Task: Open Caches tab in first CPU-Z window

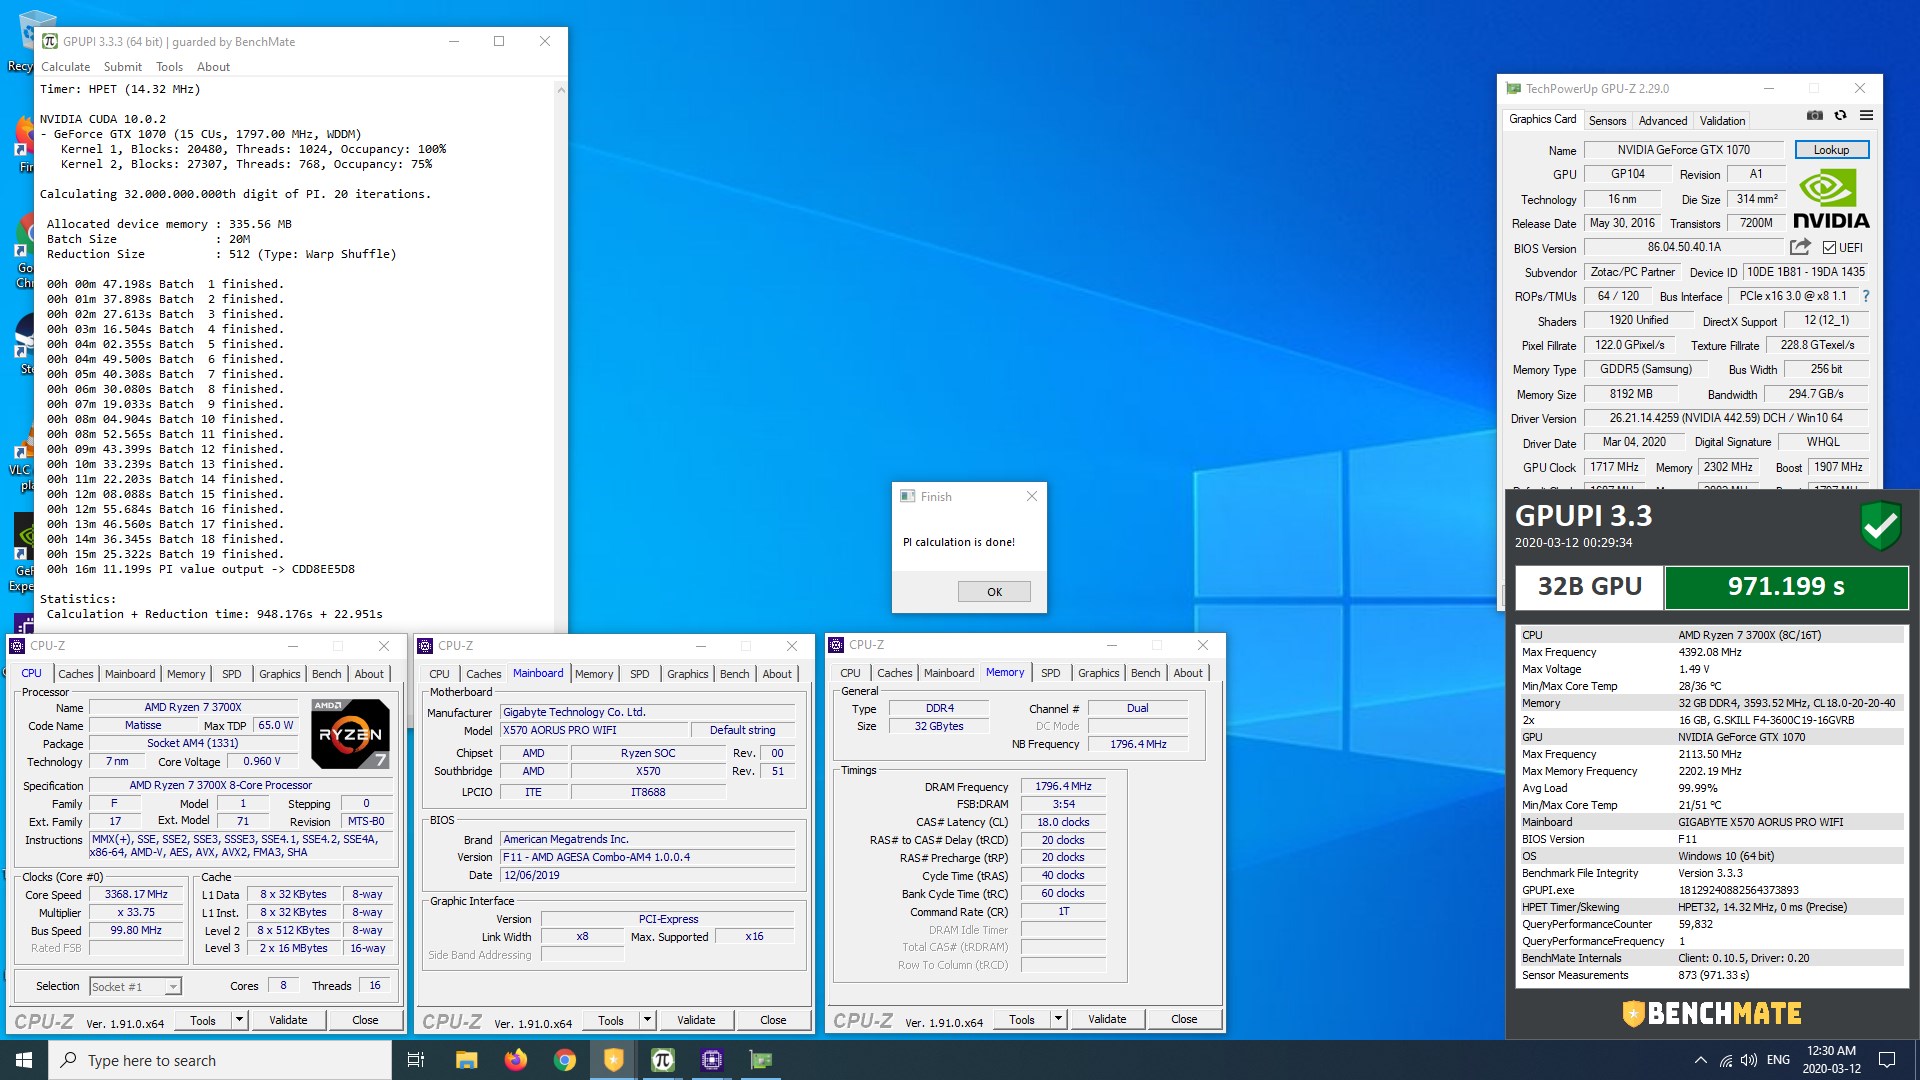Action: [75, 674]
